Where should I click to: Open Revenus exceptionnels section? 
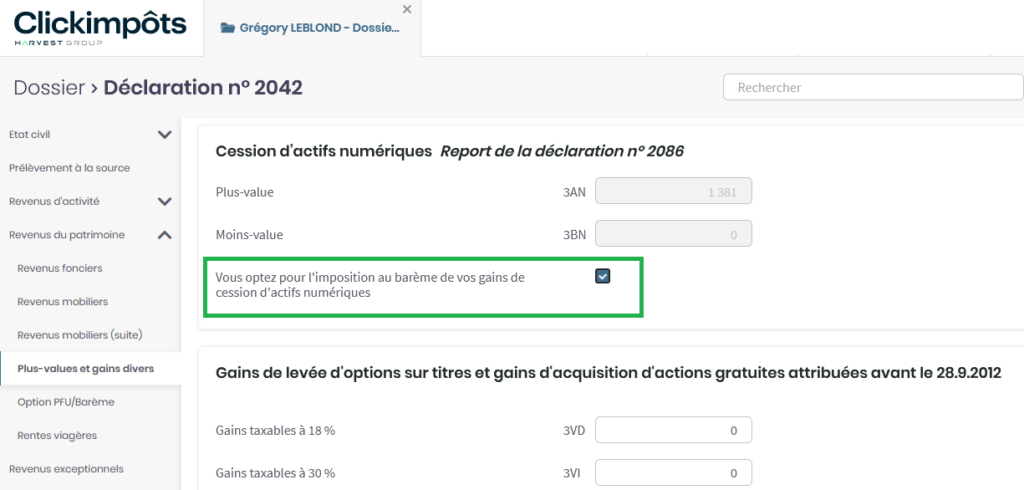[x=66, y=468]
